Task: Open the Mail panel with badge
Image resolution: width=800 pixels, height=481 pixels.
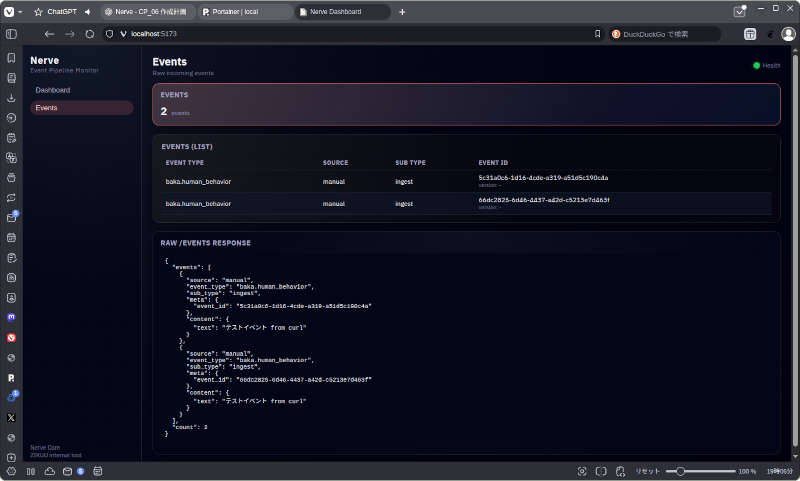Action: pos(11,217)
